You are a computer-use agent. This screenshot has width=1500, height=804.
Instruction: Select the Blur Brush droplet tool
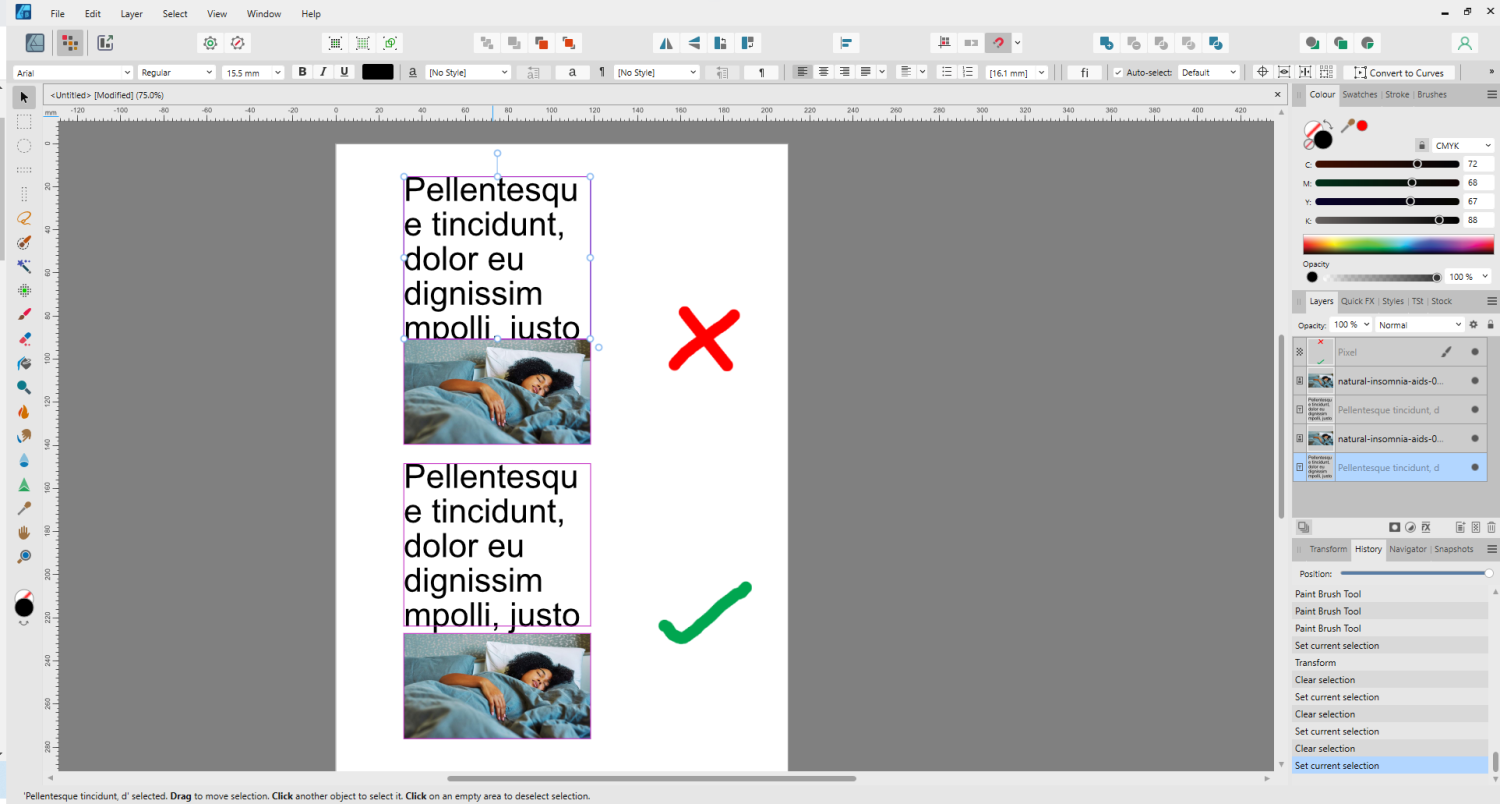pos(24,460)
